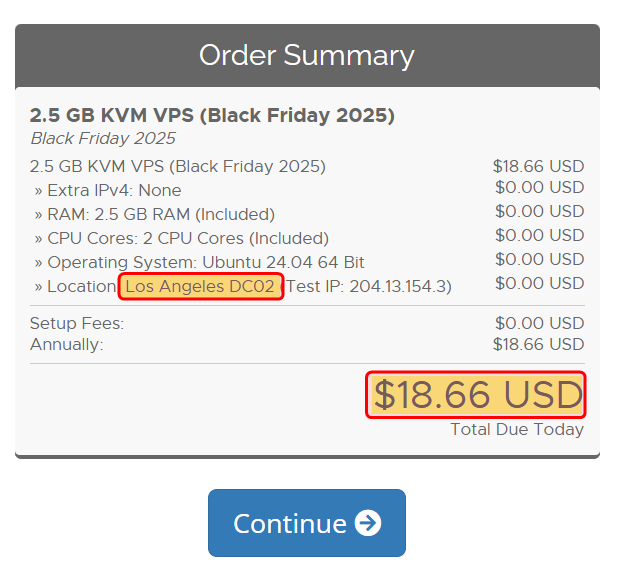This screenshot has width=620, height=587.
Task: Click the italic Black Friday 2025 subtitle
Action: tap(103, 139)
